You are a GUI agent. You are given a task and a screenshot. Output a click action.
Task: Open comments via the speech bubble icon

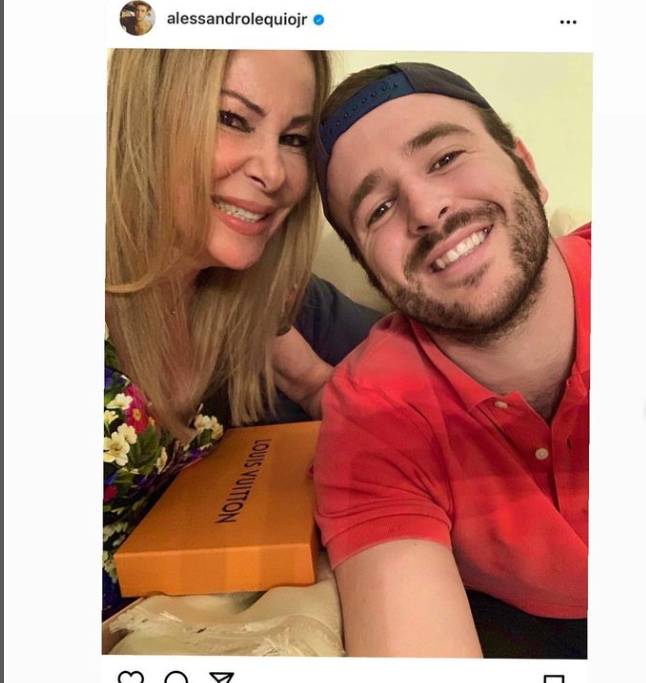(176, 678)
